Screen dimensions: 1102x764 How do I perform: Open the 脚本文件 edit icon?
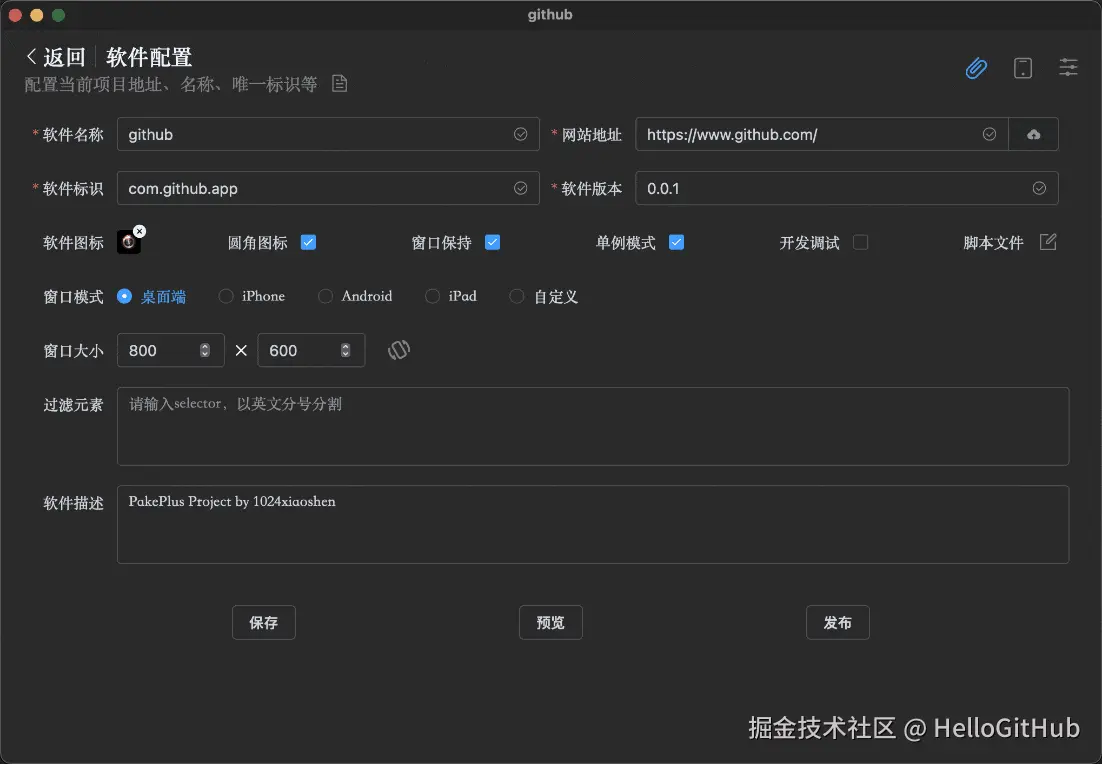1048,242
